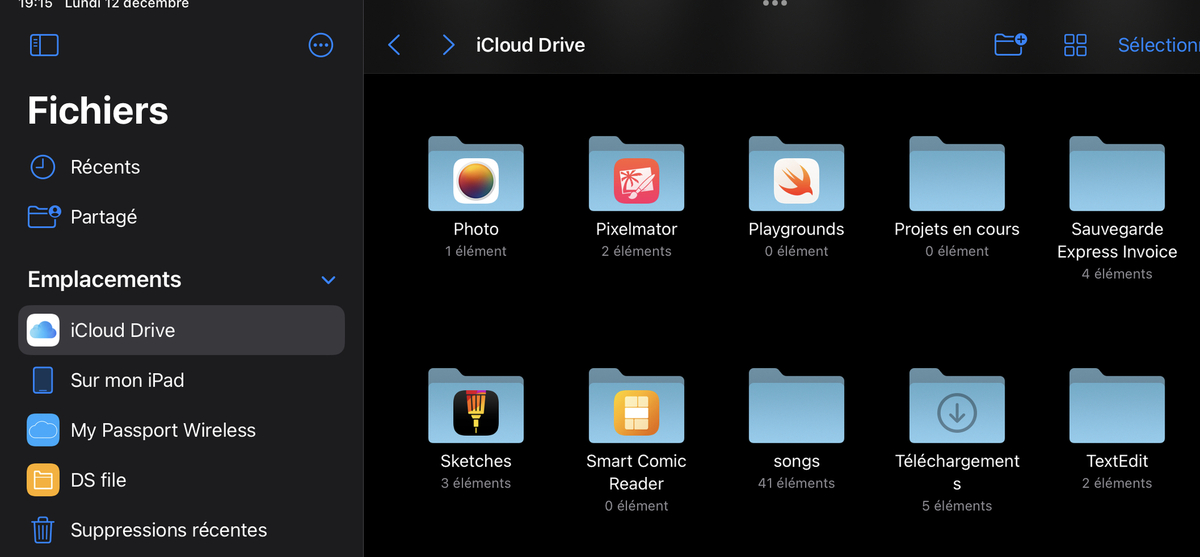Click '5 éléments' under Téléchargements
Image resolution: width=1200 pixels, height=557 pixels.
pos(957,506)
